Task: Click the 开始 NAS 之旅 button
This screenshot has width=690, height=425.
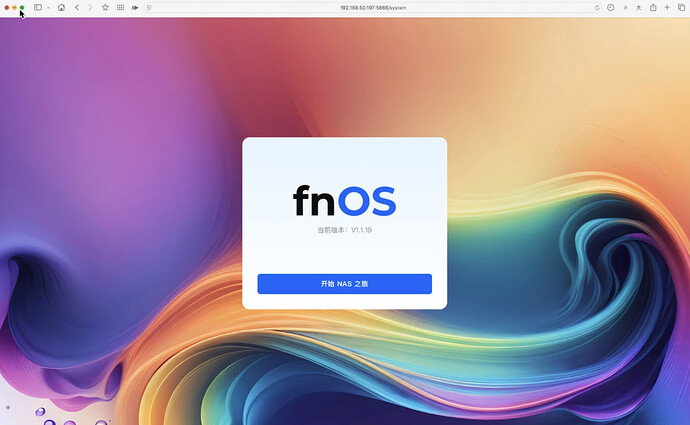Action: pos(345,284)
